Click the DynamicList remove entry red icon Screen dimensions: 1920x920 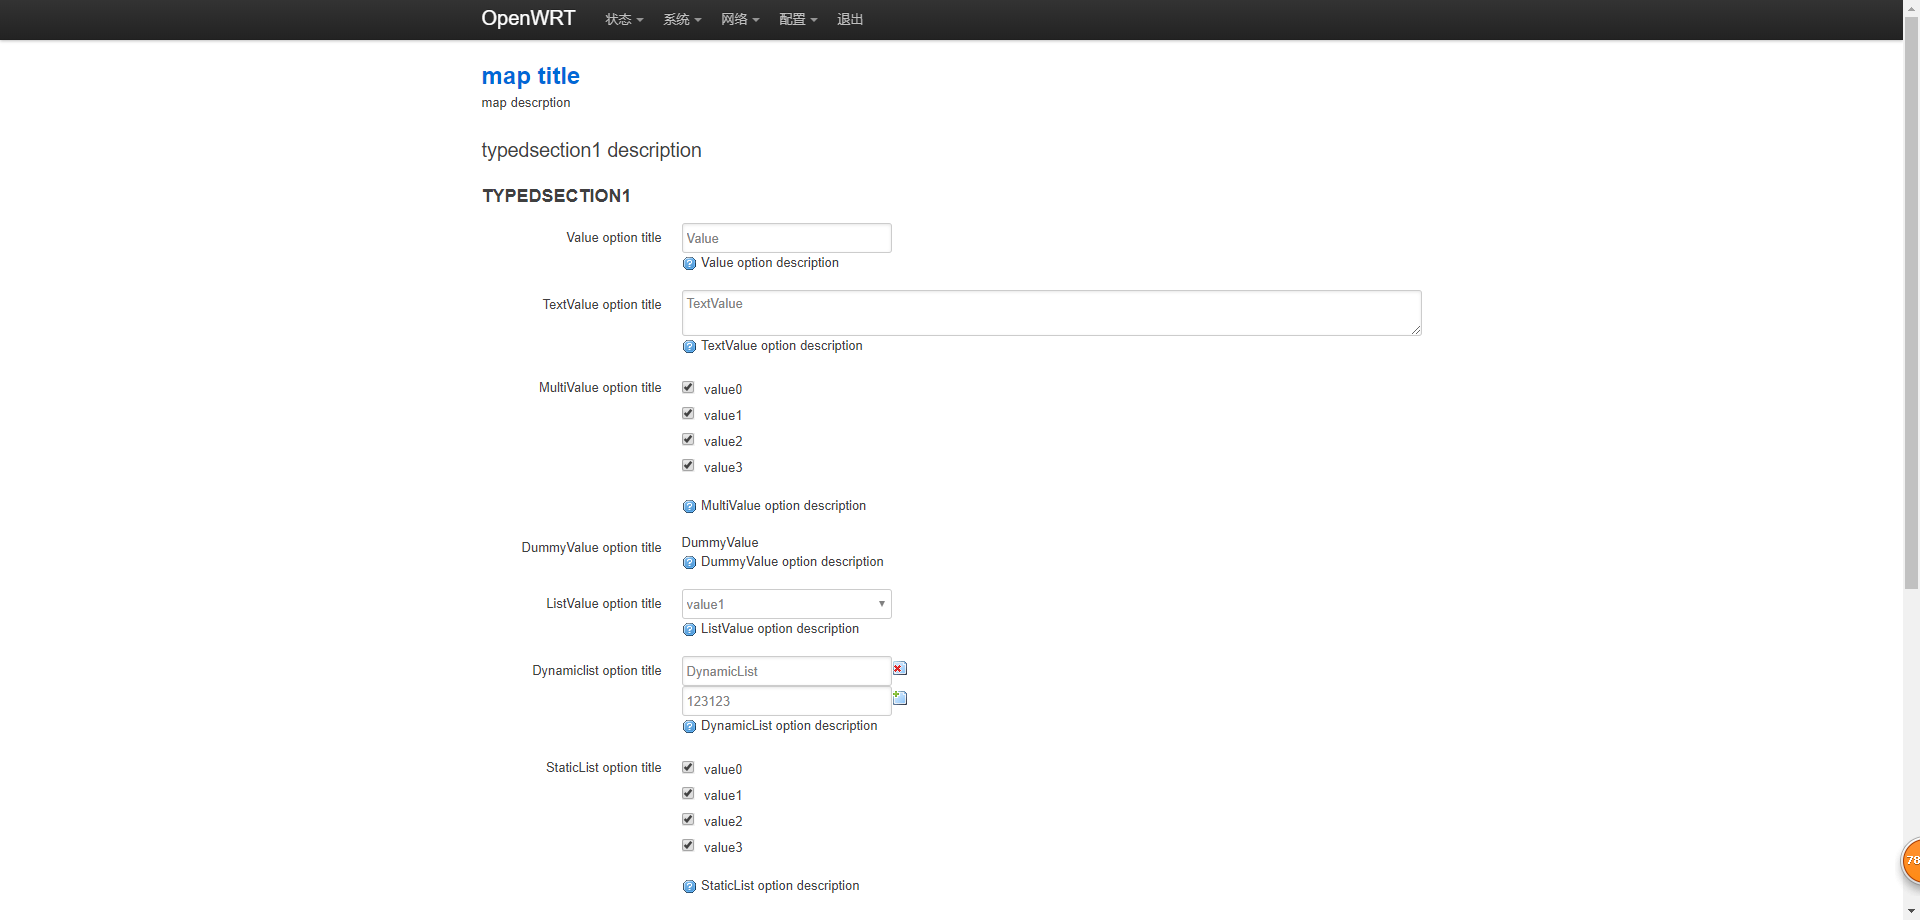pos(900,668)
